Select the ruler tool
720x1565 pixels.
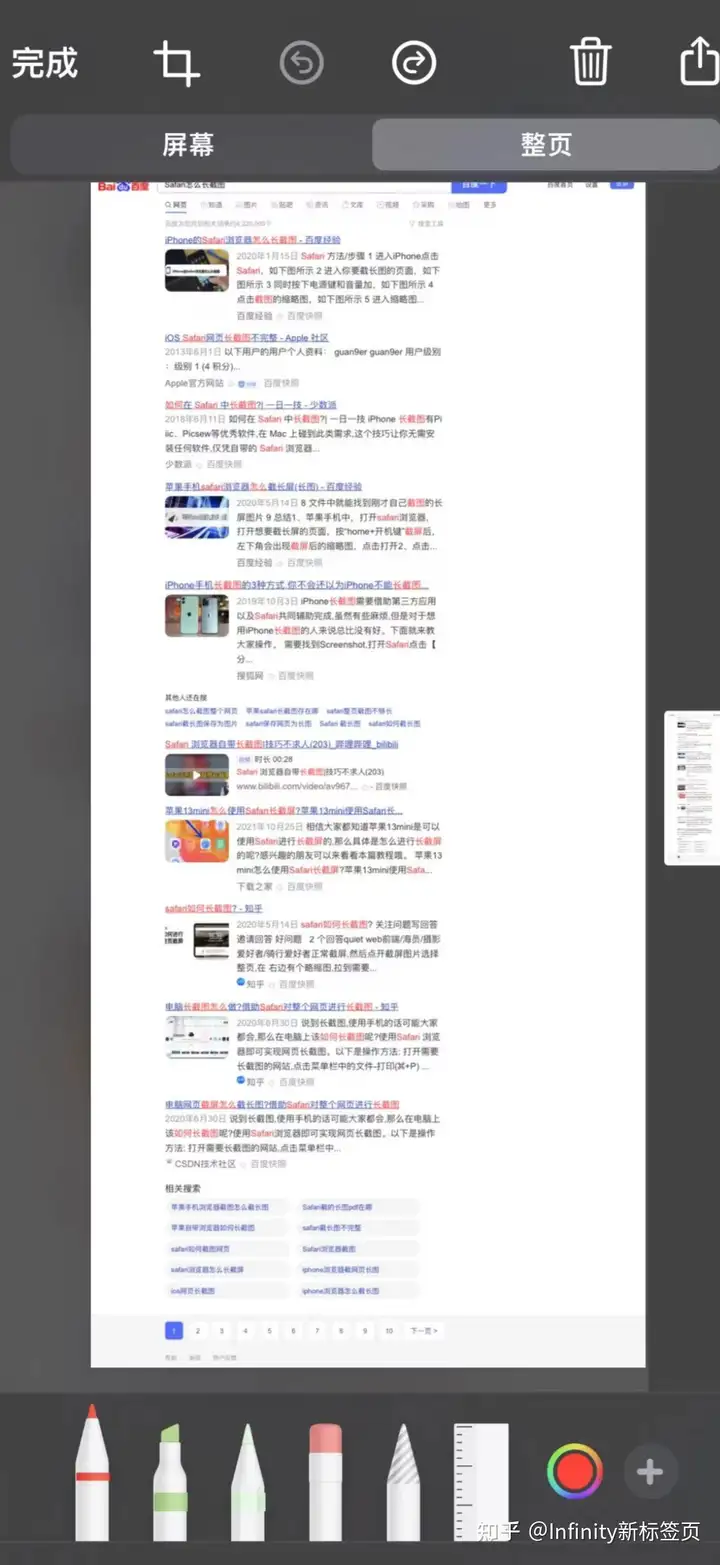(x=481, y=1481)
